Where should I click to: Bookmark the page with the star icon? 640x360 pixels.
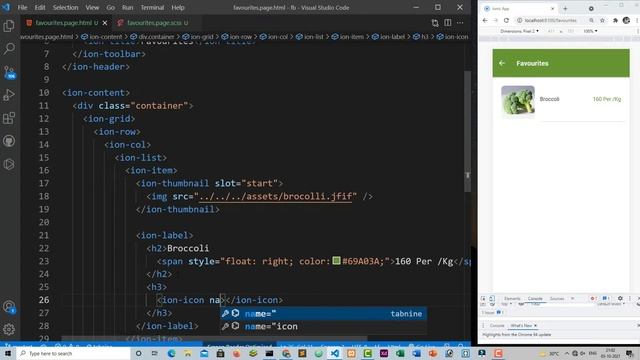pos(602,20)
